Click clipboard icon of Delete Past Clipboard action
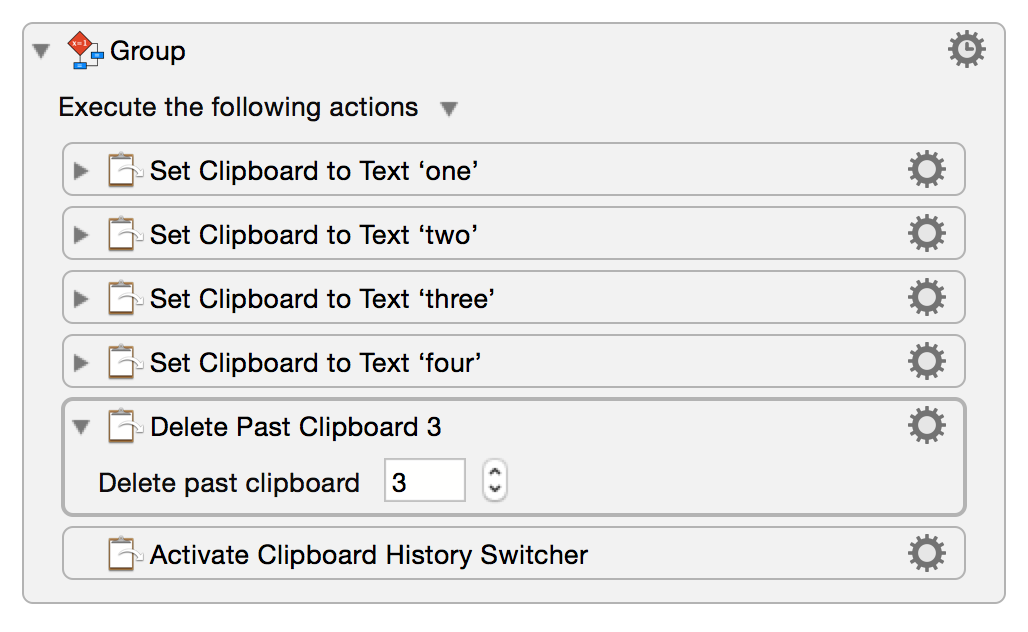Viewport: 1028px width, 632px height. click(122, 427)
